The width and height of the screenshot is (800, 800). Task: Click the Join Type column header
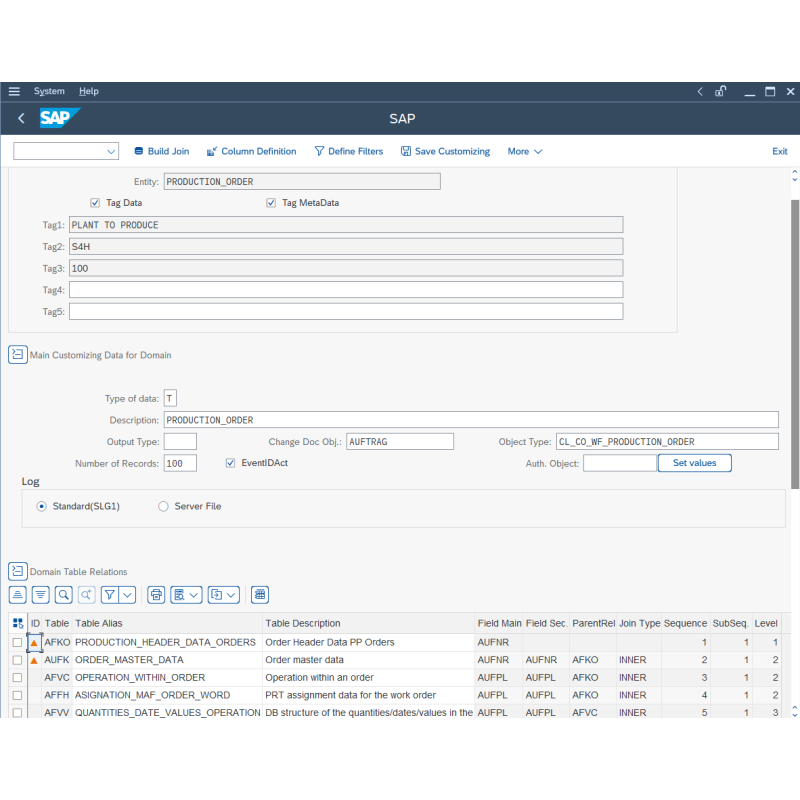pos(639,623)
